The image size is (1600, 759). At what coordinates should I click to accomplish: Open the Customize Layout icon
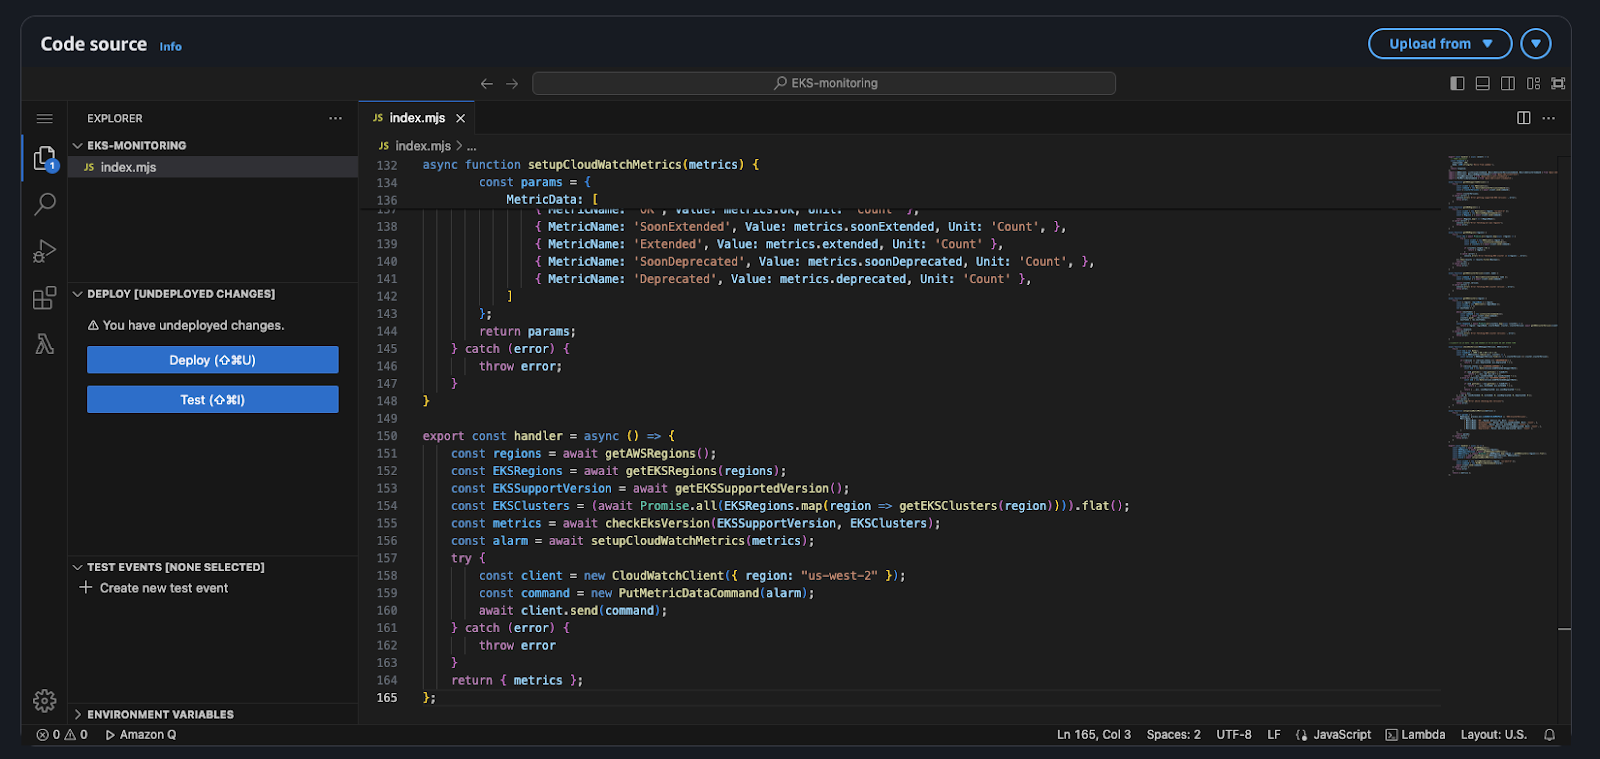pyautogui.click(x=1533, y=84)
